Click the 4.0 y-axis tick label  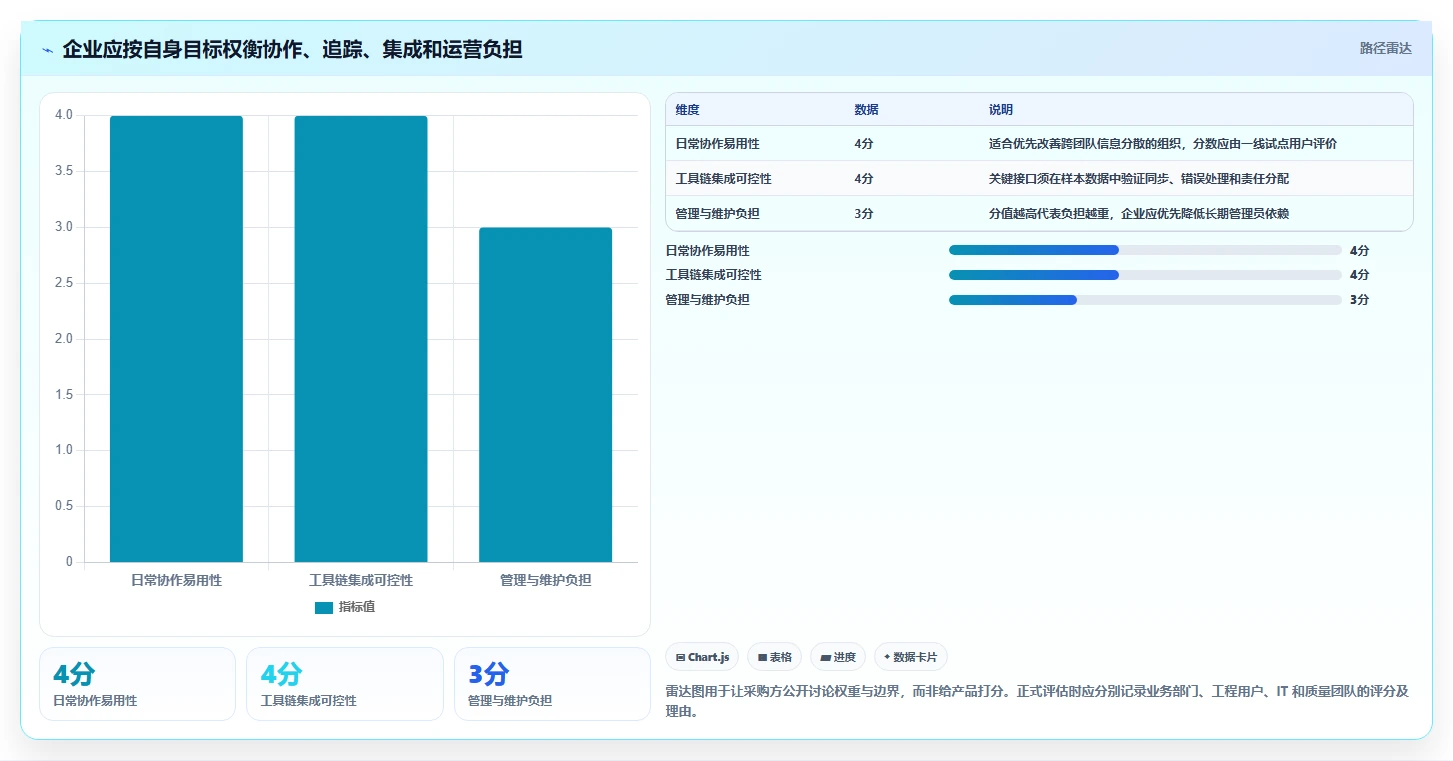(64, 115)
